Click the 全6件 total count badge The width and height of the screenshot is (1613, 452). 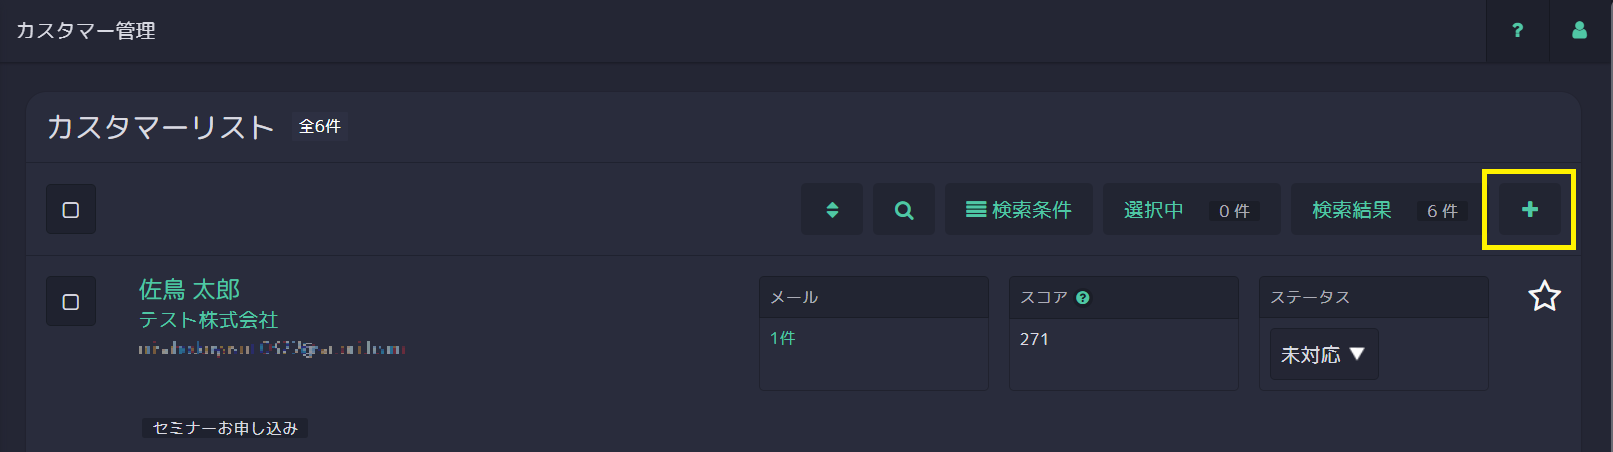click(320, 126)
